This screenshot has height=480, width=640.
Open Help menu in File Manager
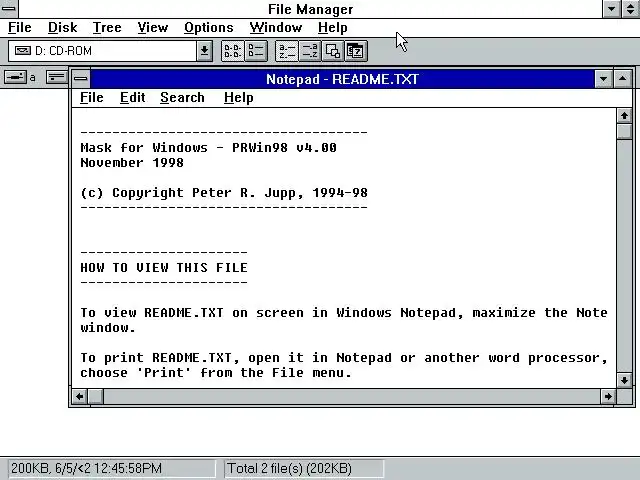click(333, 27)
